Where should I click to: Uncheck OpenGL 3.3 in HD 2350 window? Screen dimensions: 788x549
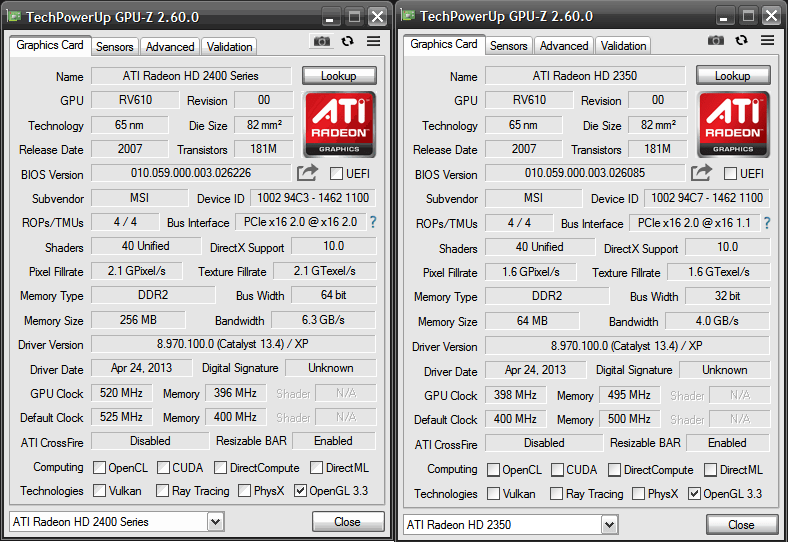(x=694, y=494)
